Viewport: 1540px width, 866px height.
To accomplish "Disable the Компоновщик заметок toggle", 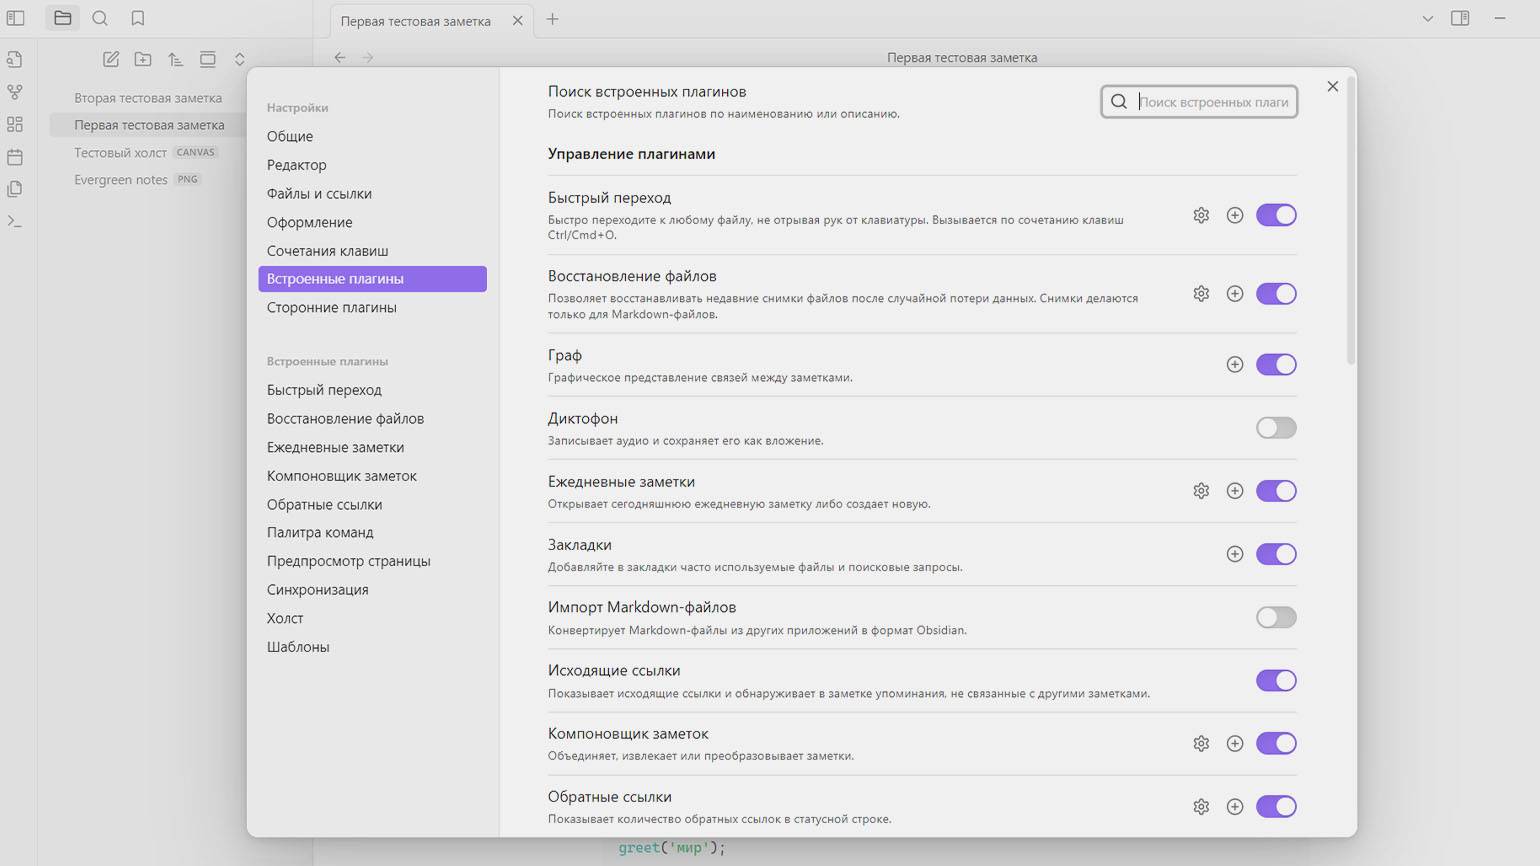I will coord(1276,744).
